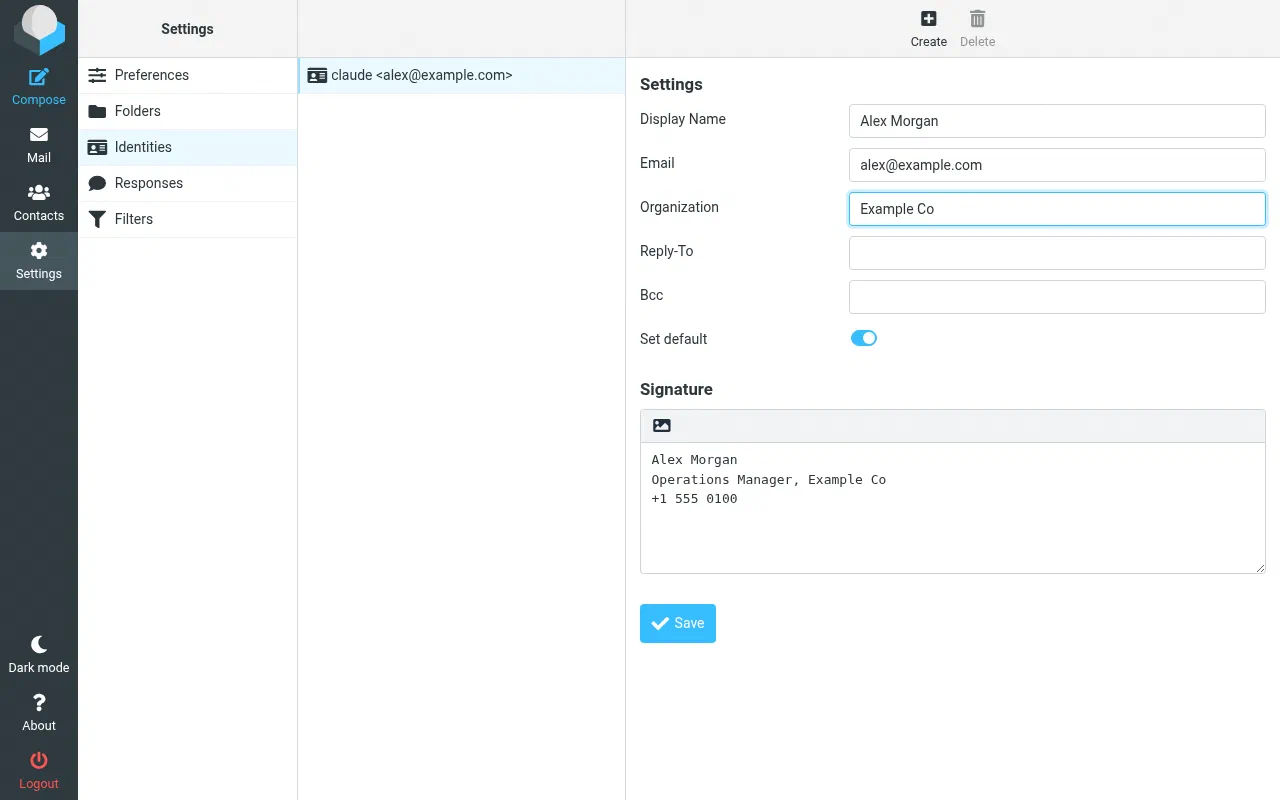
Task: Create a new identity
Action: pyautogui.click(x=928, y=29)
